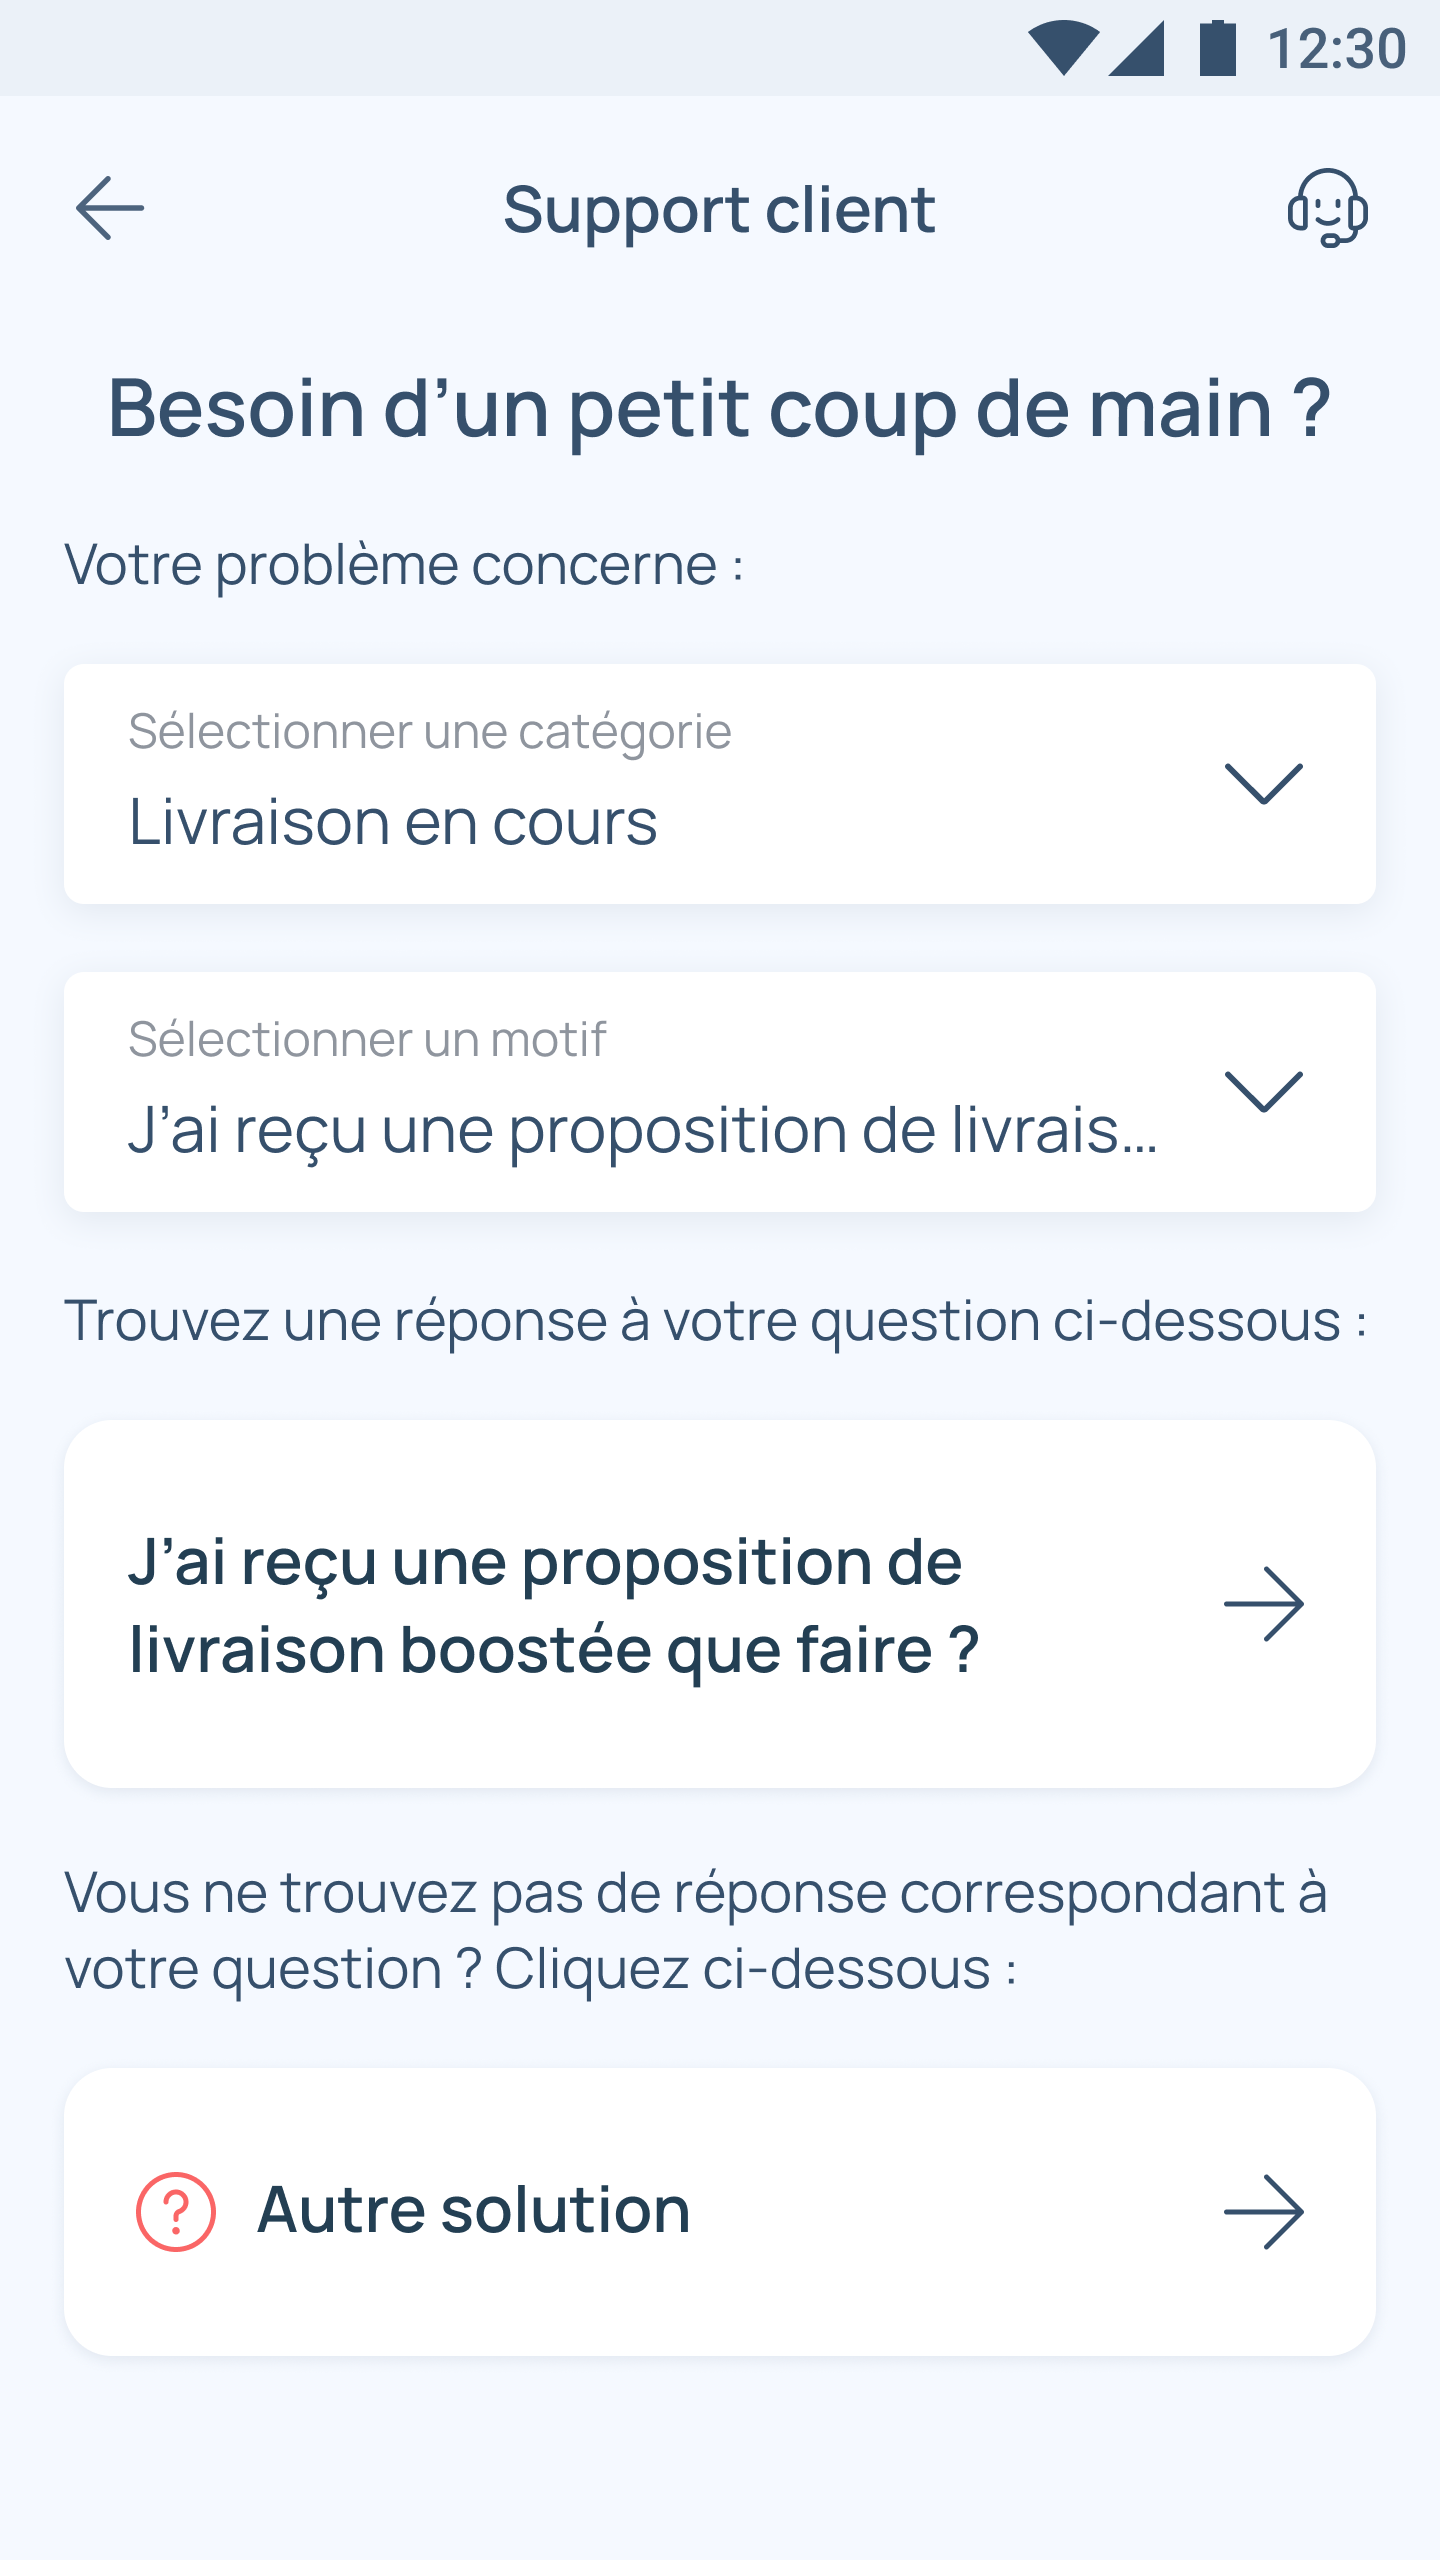
Task: Tap the arrow on the livraison boostée card
Action: [1264, 1604]
